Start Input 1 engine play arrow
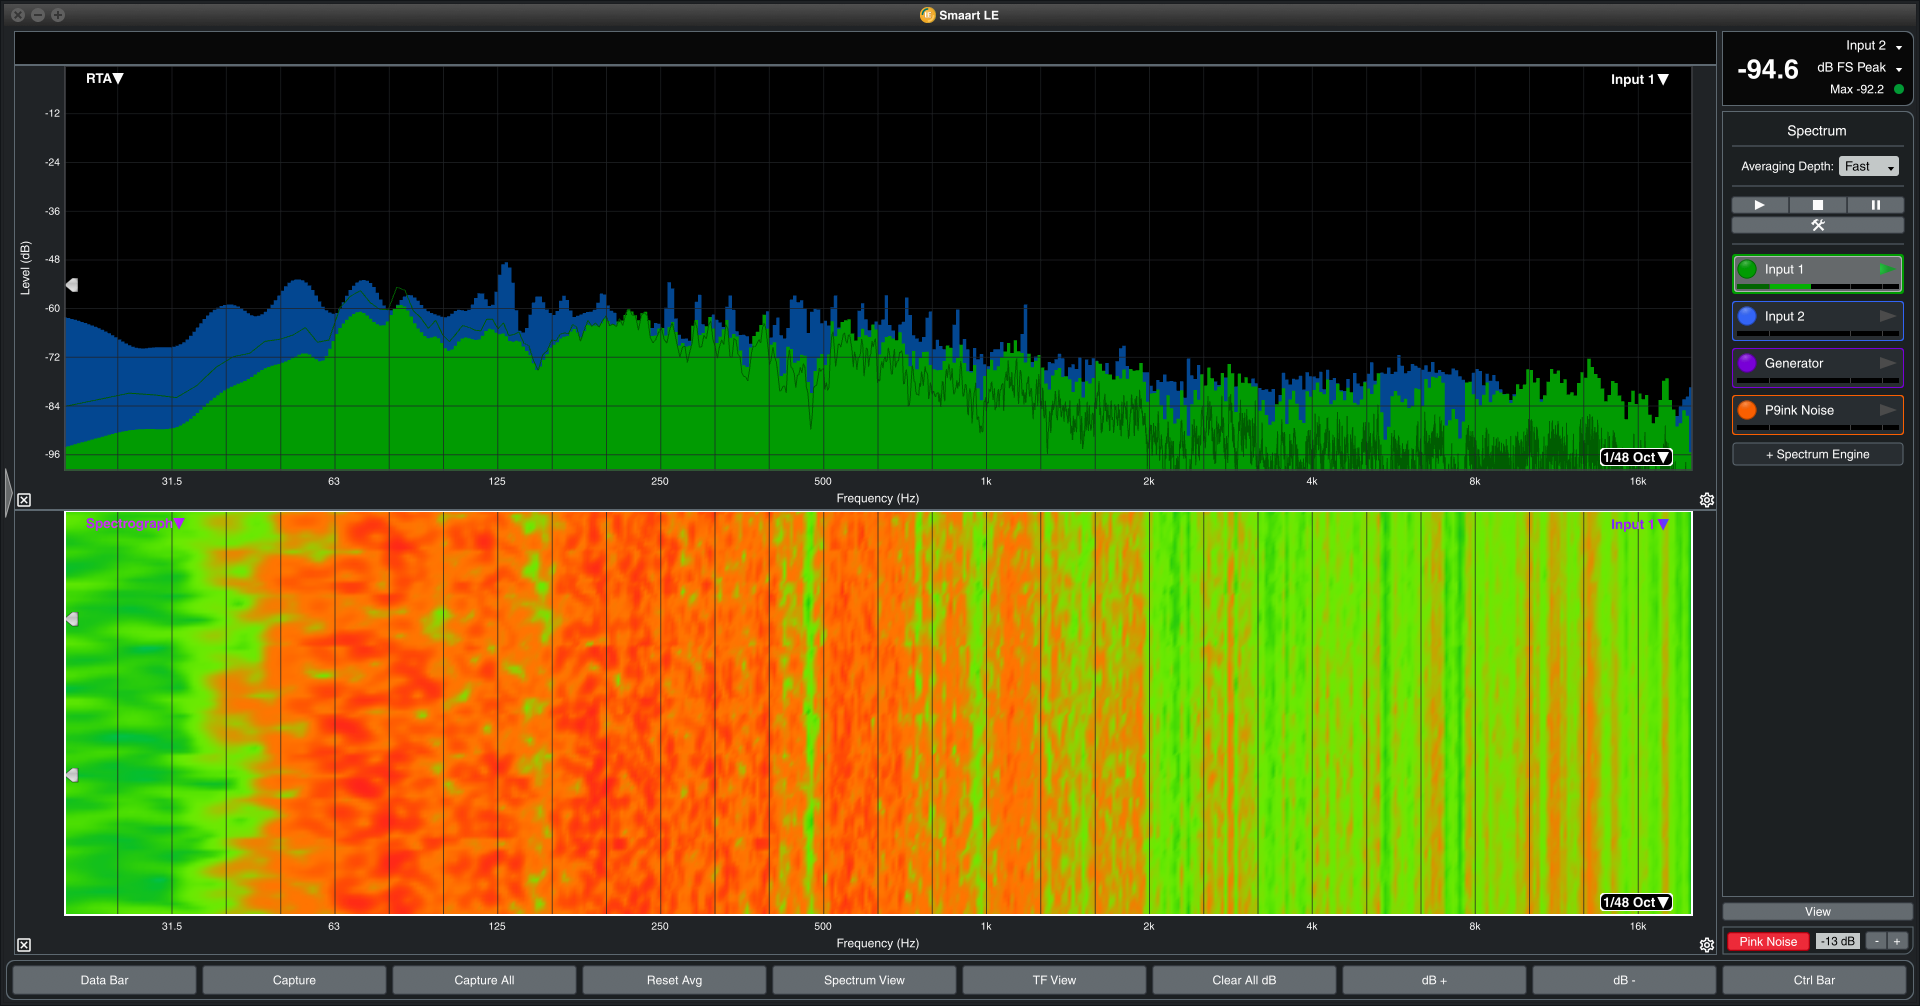Image resolution: width=1920 pixels, height=1006 pixels. tap(1887, 269)
